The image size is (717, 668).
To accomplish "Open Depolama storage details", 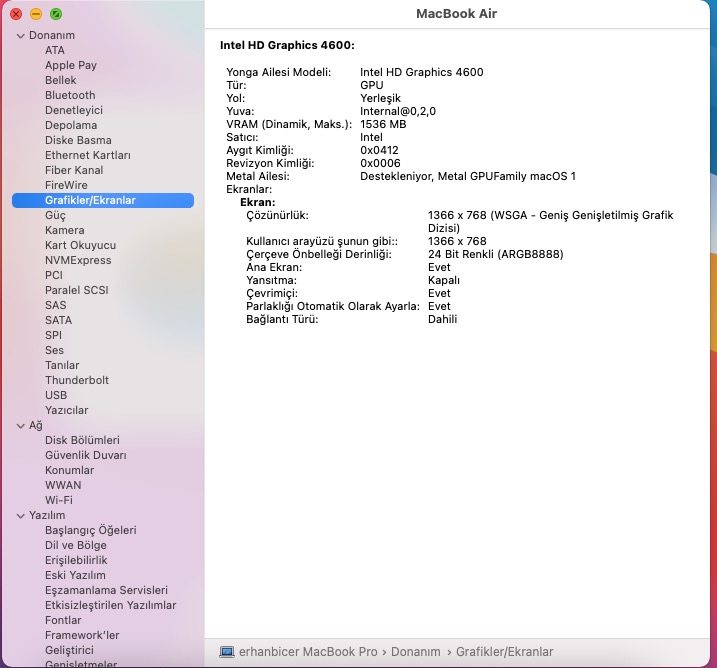I will click(x=71, y=126).
